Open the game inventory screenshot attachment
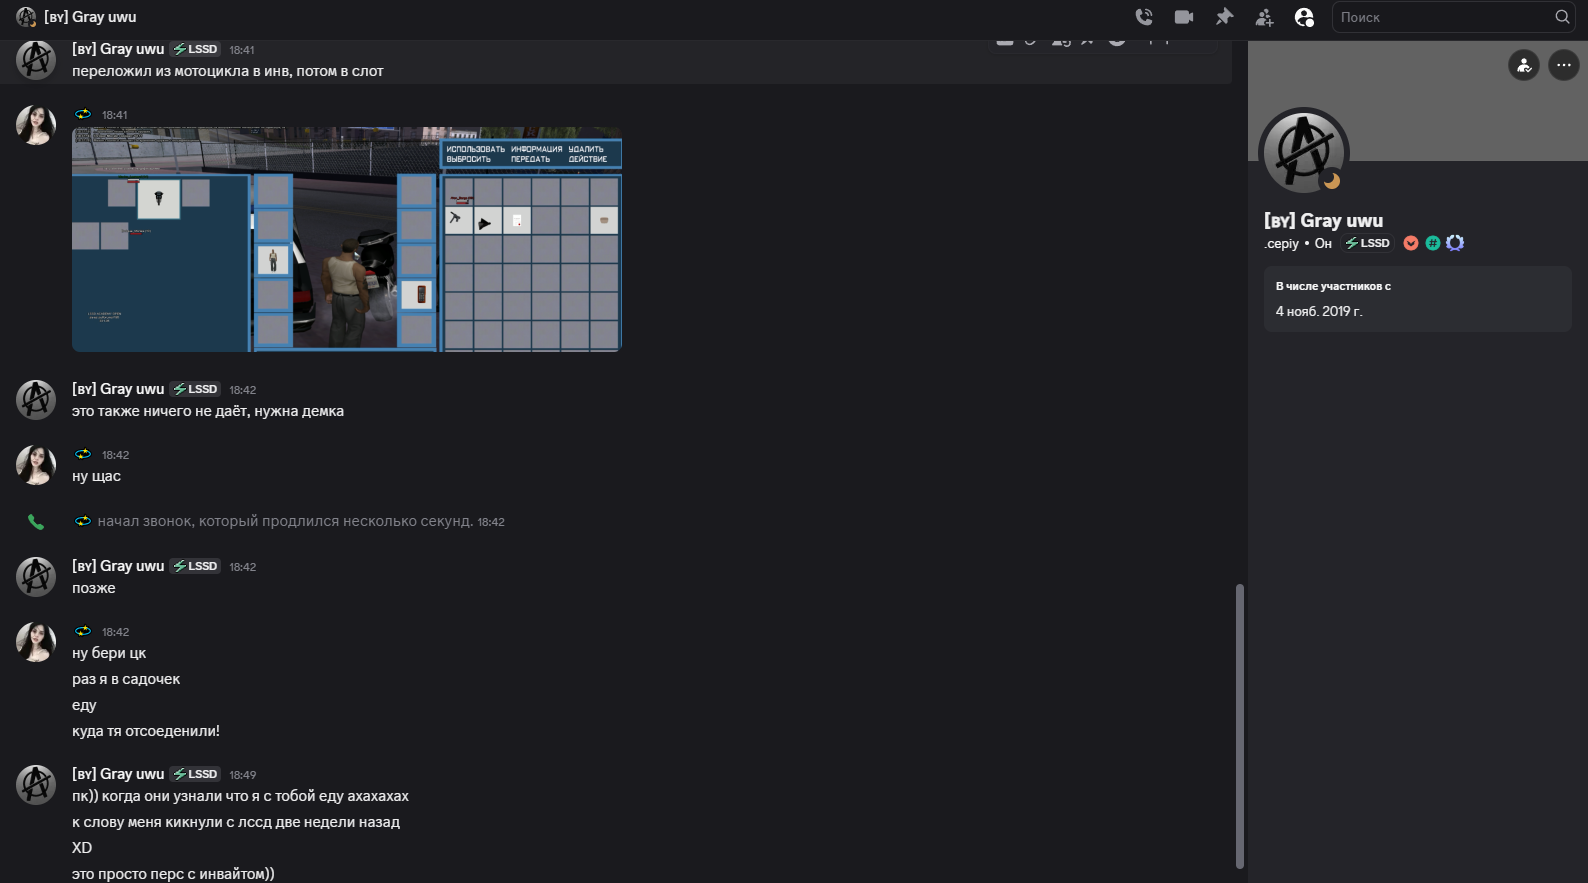This screenshot has height=883, width=1588. click(x=347, y=240)
